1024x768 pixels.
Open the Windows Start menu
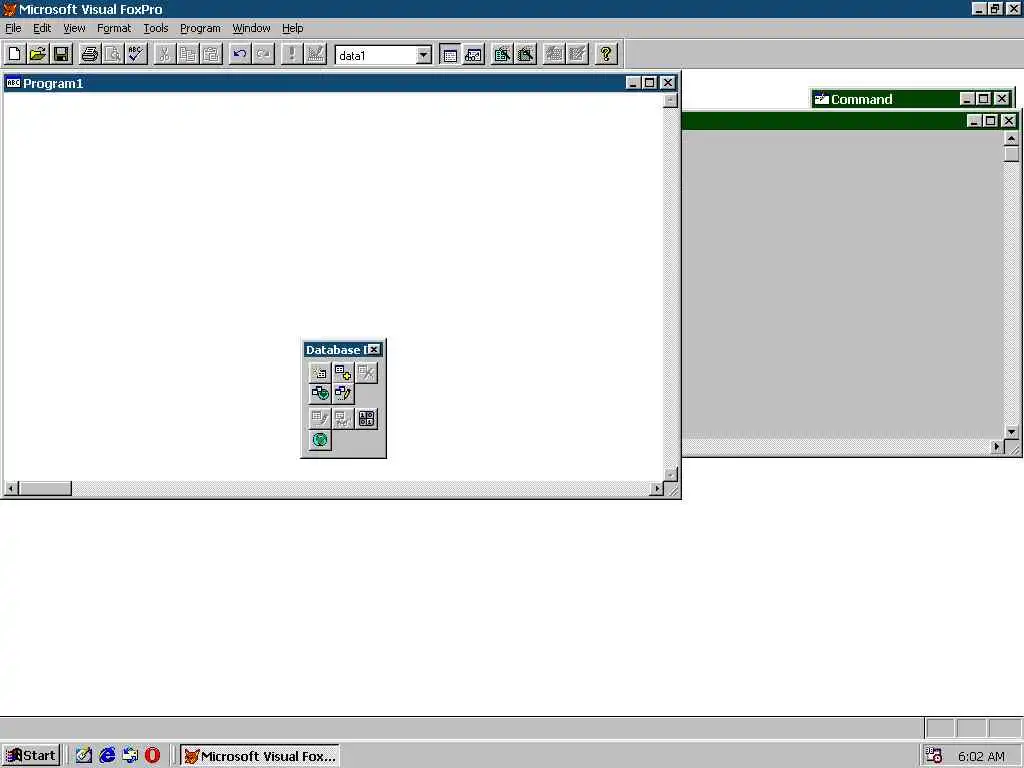point(30,756)
